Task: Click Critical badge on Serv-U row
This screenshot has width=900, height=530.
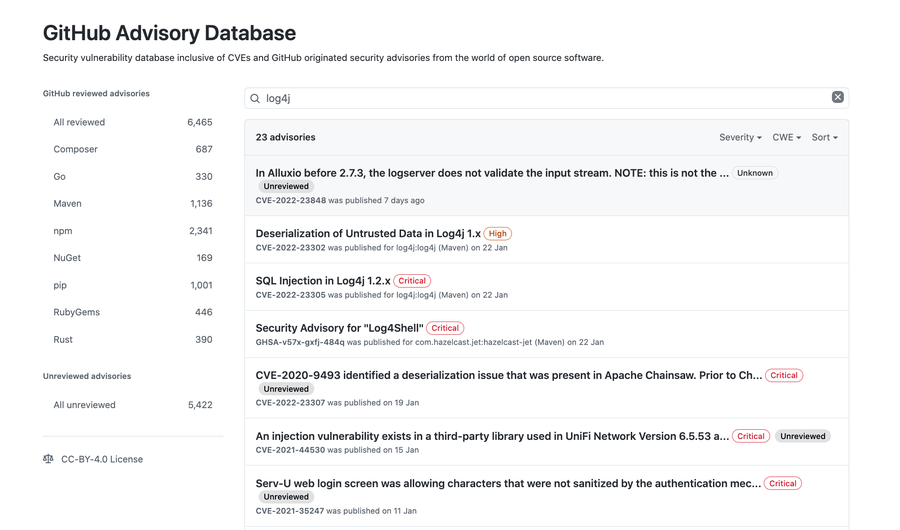Action: coord(783,483)
